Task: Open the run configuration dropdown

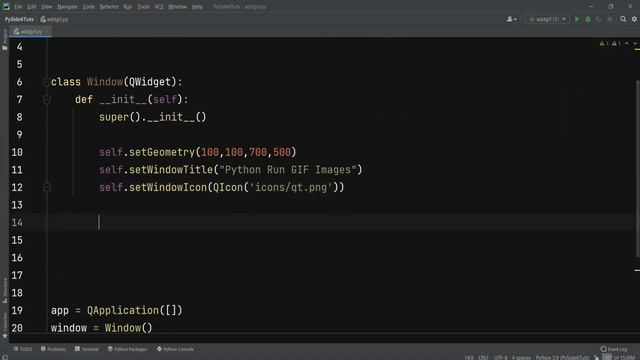Action: pyautogui.click(x=547, y=19)
